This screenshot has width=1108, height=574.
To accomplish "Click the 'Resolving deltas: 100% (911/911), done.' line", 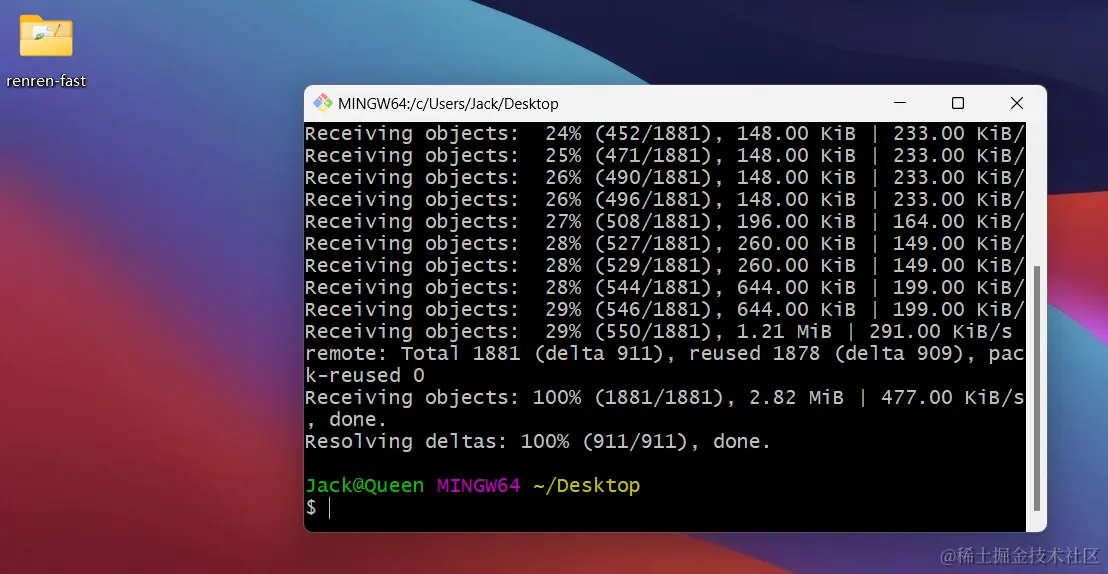I will click(538, 442).
